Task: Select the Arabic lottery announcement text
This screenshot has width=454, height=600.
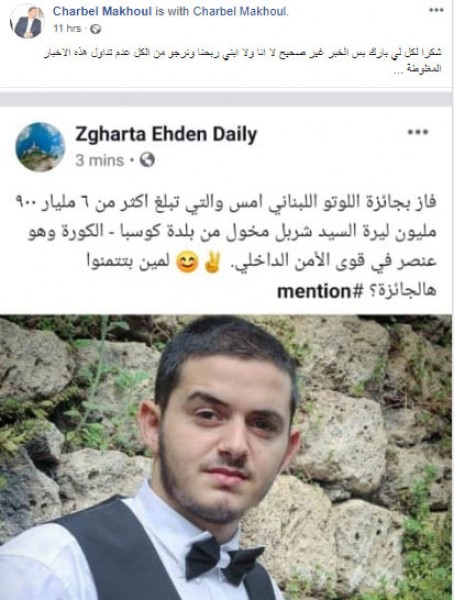Action: (232, 247)
